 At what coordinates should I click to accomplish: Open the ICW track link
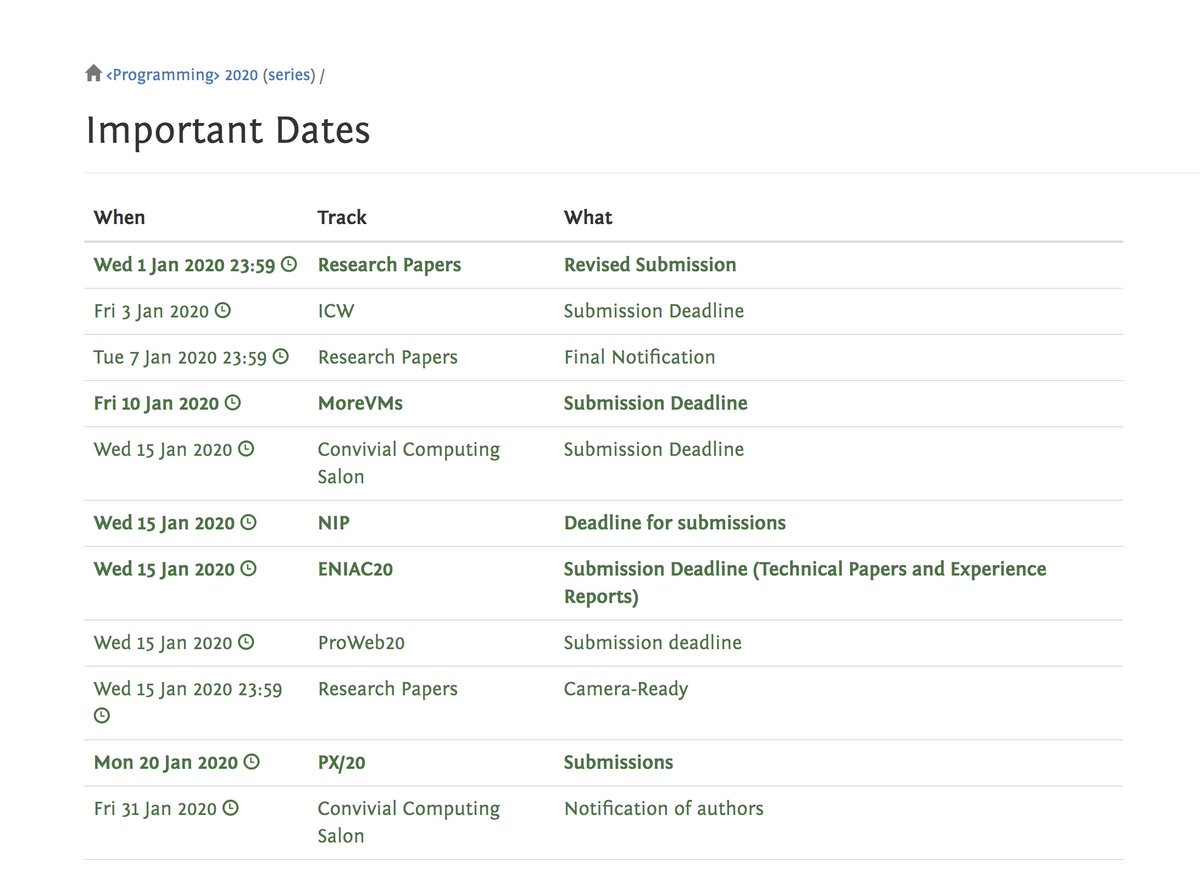(336, 311)
